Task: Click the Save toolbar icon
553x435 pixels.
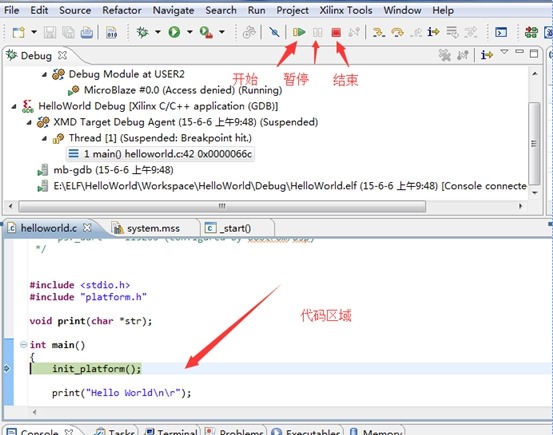Action: (x=50, y=32)
